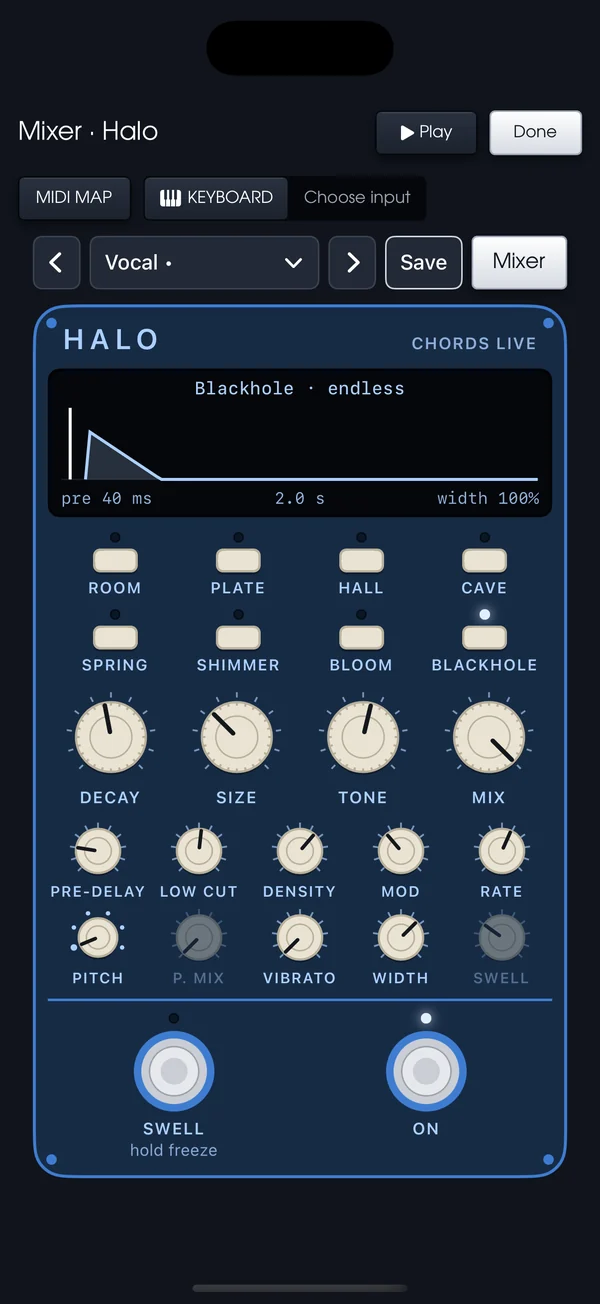Click the CHORDS LIVE label
Image resolution: width=600 pixels, height=1304 pixels.
[x=474, y=343]
